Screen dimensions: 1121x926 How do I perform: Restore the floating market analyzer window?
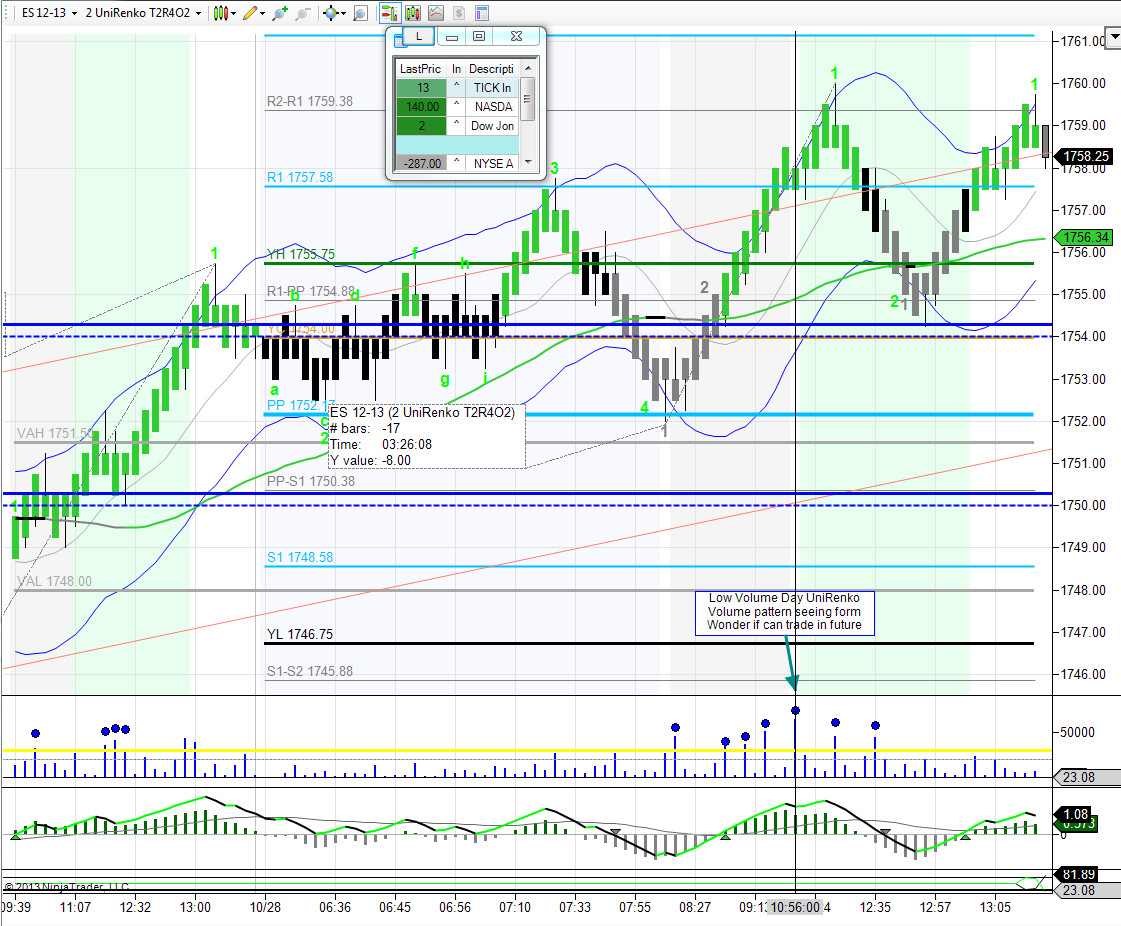[x=479, y=36]
